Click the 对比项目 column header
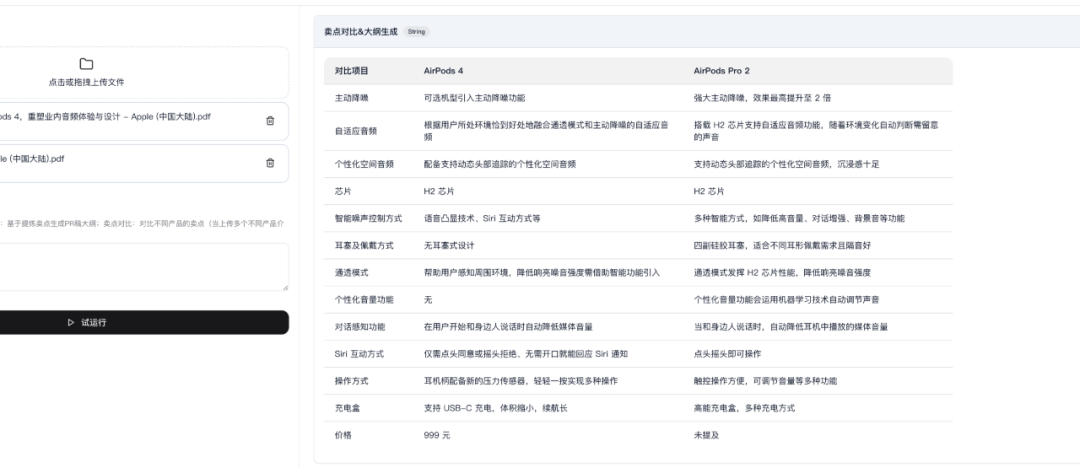 click(352, 71)
